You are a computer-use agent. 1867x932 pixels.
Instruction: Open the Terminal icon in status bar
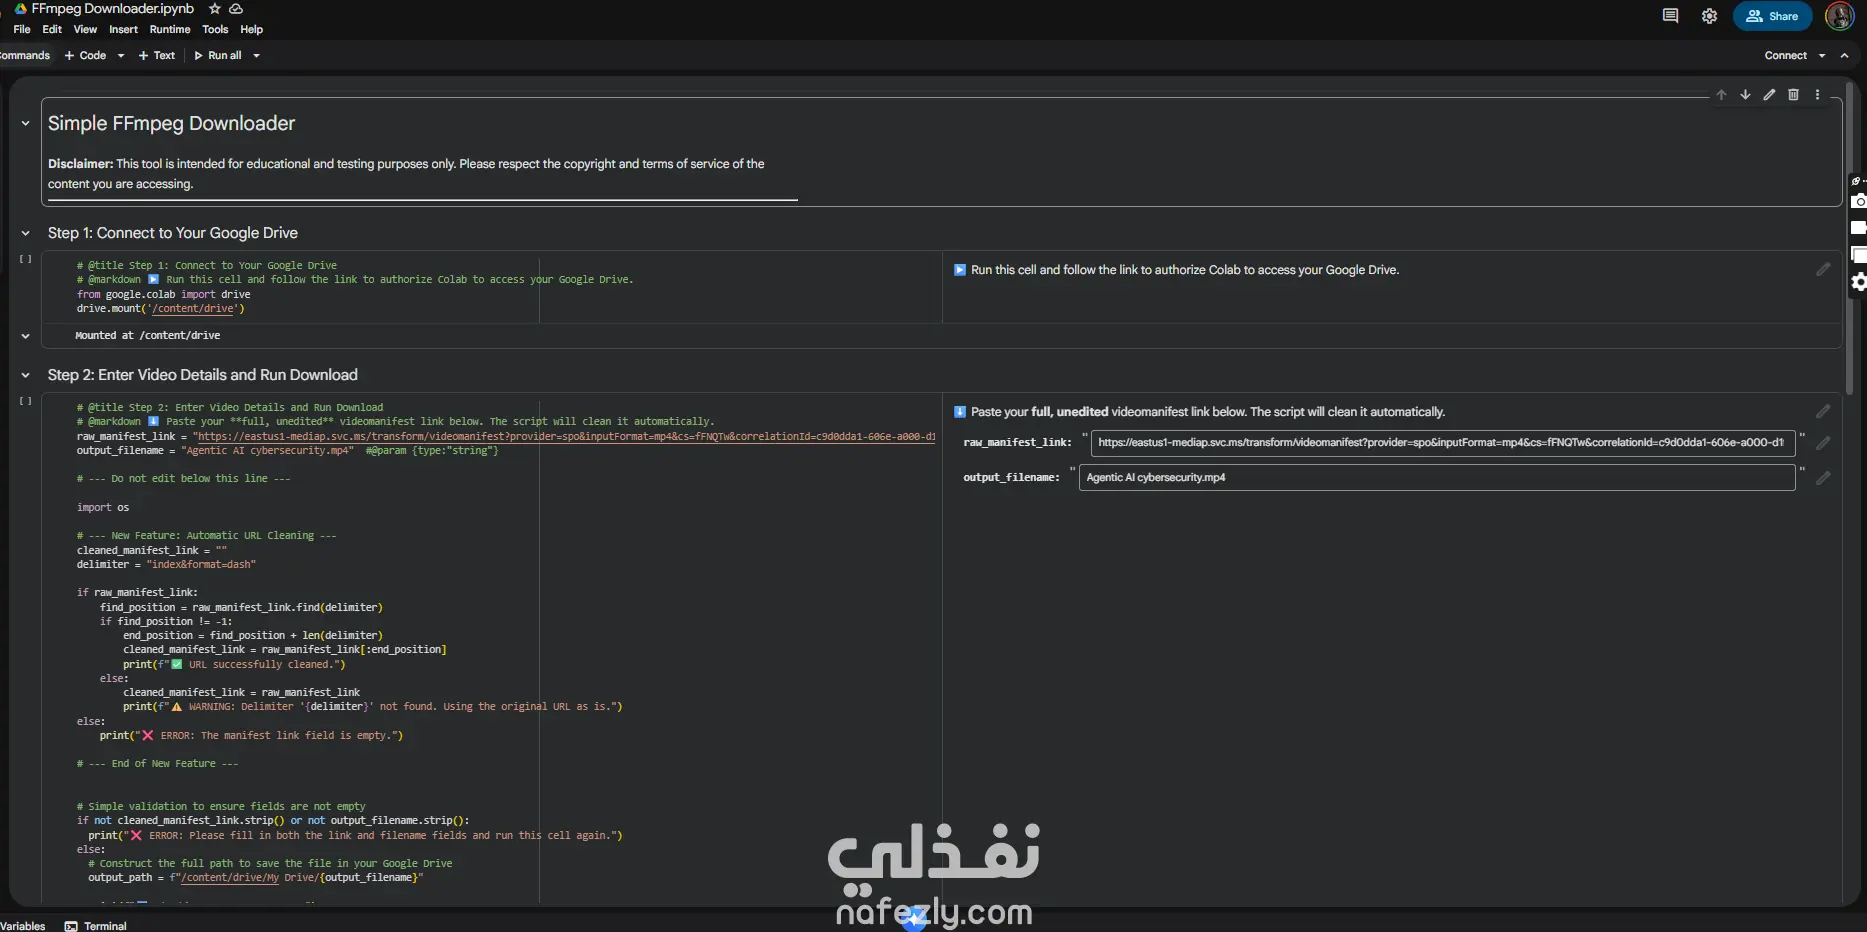(x=71, y=926)
